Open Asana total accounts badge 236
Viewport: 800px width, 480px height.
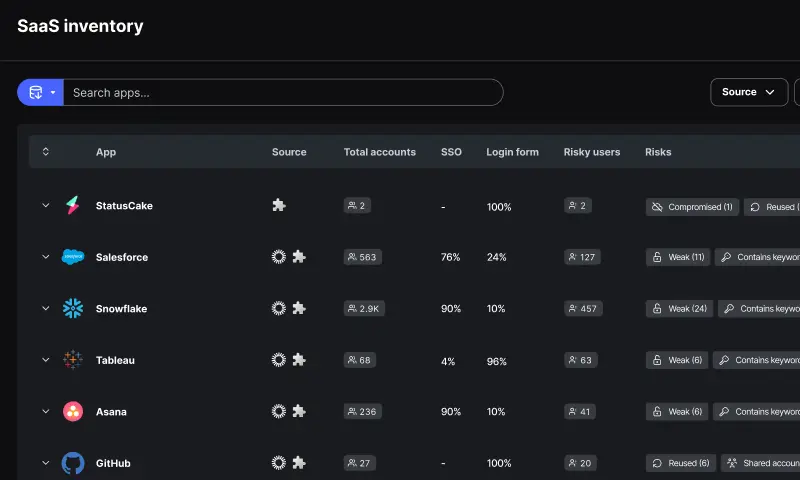click(363, 412)
